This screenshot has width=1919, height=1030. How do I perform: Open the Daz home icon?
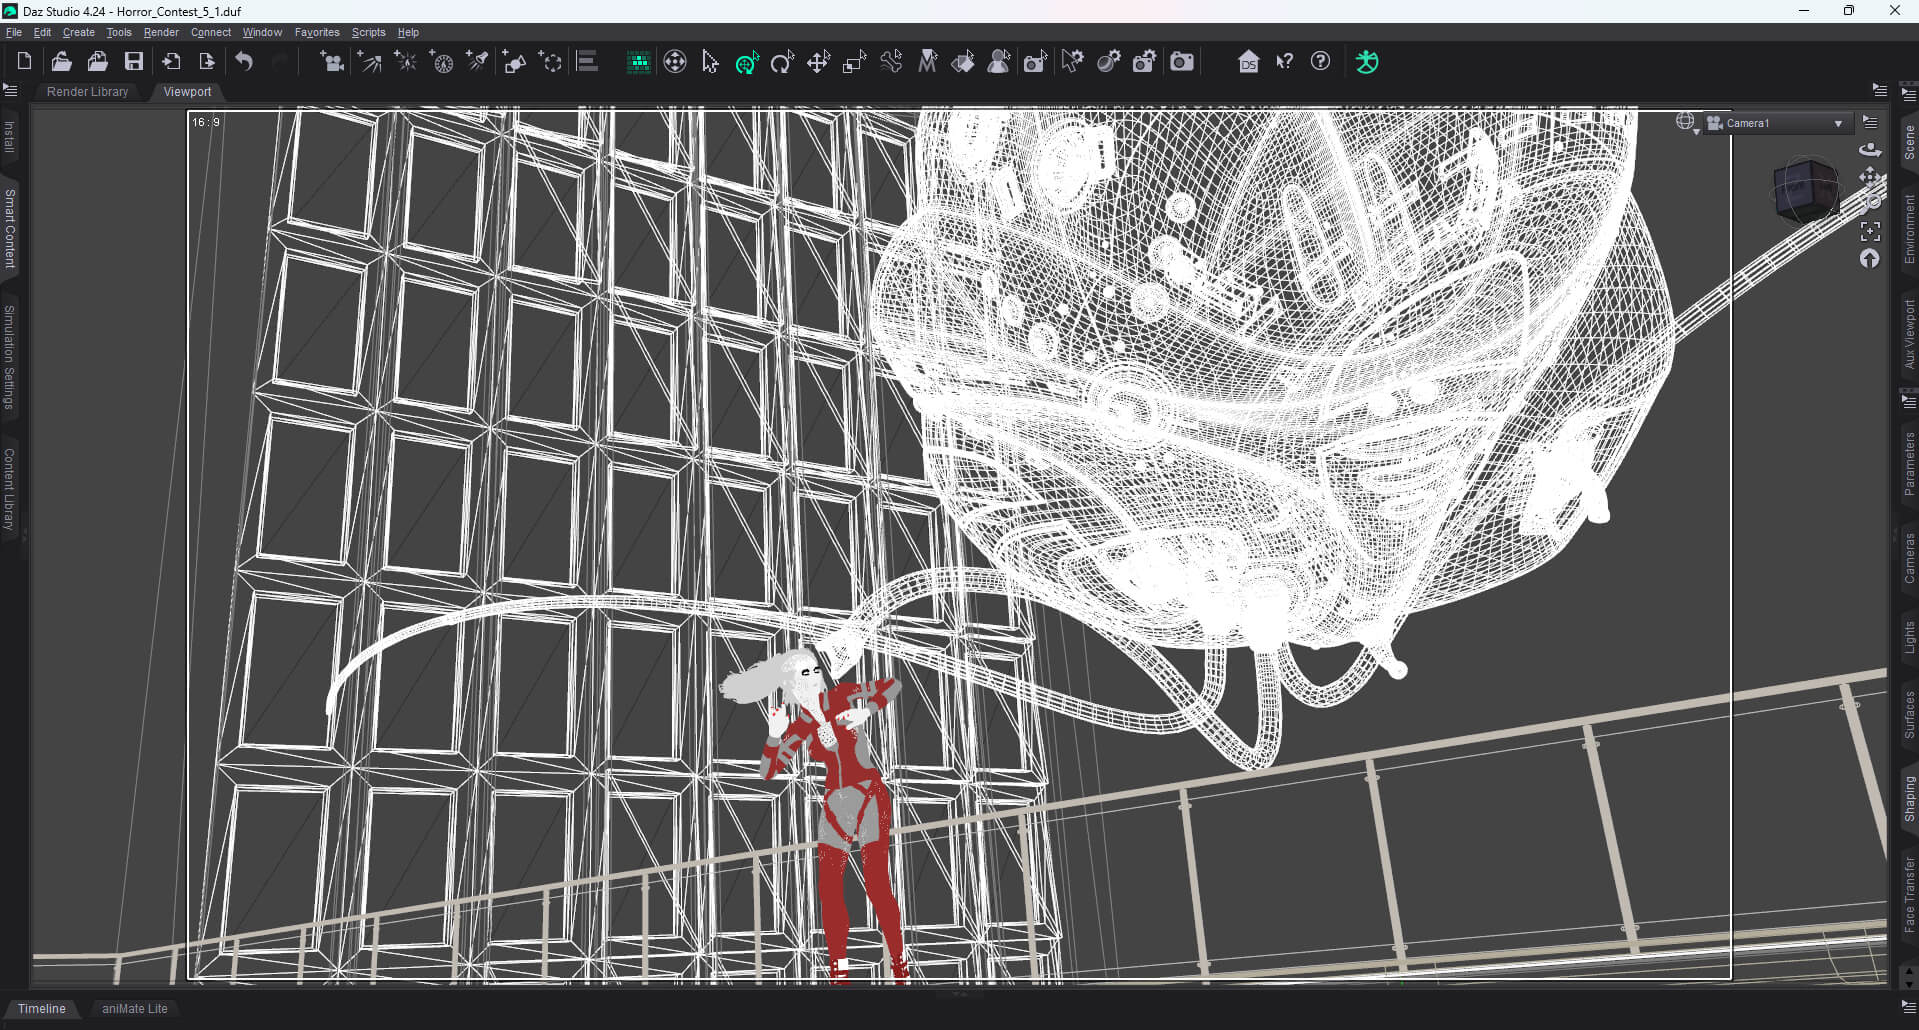pyautogui.click(x=1248, y=62)
